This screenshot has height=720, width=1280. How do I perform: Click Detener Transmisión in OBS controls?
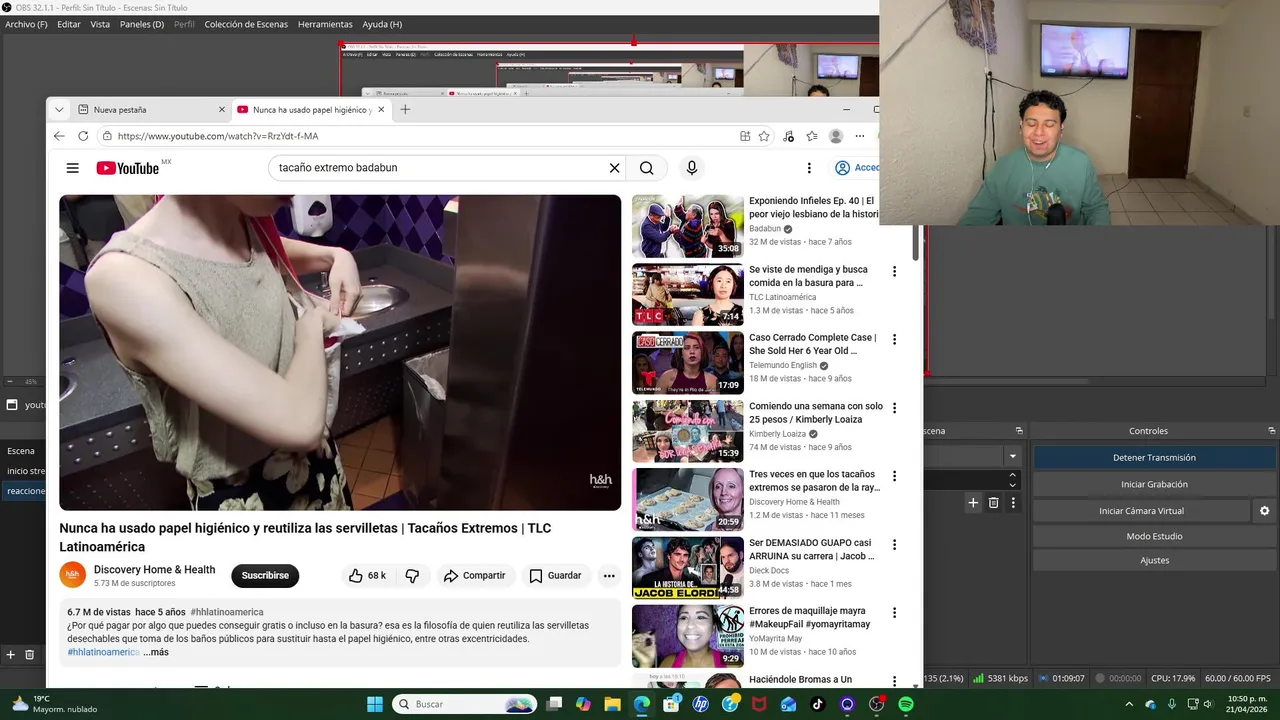(x=1154, y=458)
